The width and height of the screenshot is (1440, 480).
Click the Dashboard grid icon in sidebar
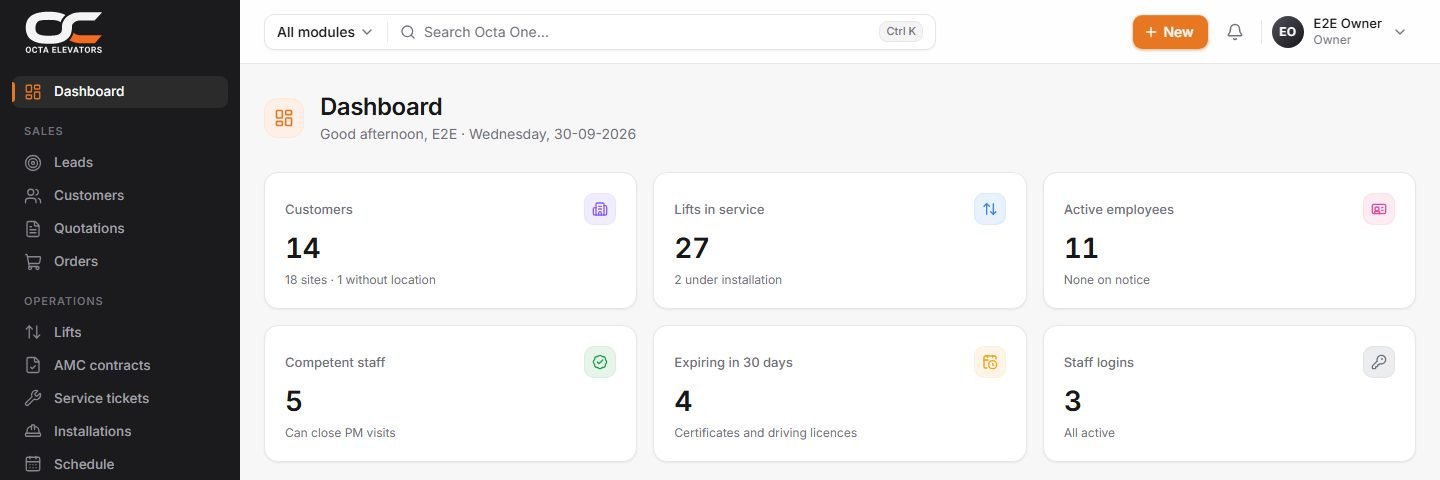click(33, 92)
